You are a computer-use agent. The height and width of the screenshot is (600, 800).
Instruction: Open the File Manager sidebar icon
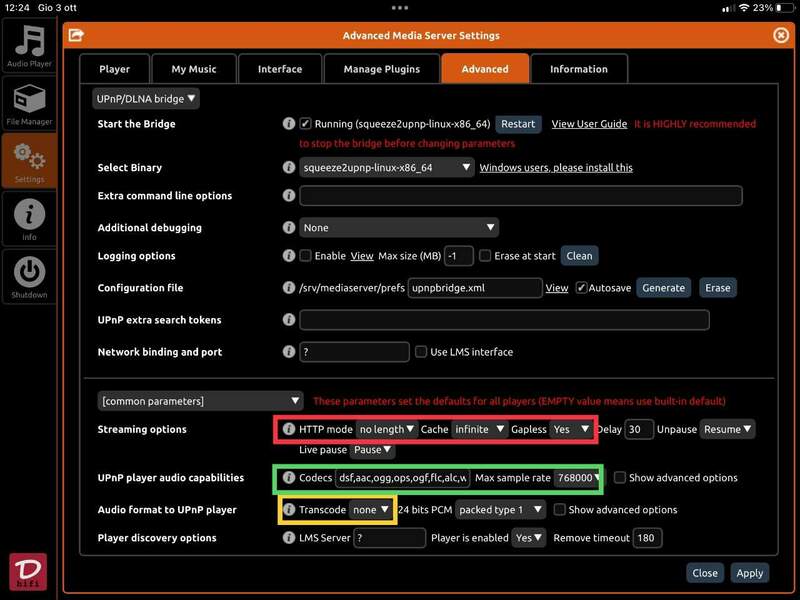(x=29, y=104)
